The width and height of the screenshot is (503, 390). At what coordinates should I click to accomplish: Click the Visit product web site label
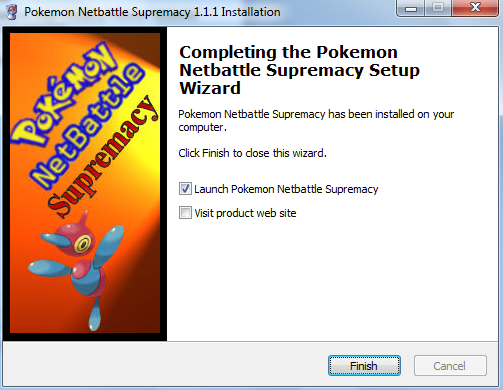point(245,213)
